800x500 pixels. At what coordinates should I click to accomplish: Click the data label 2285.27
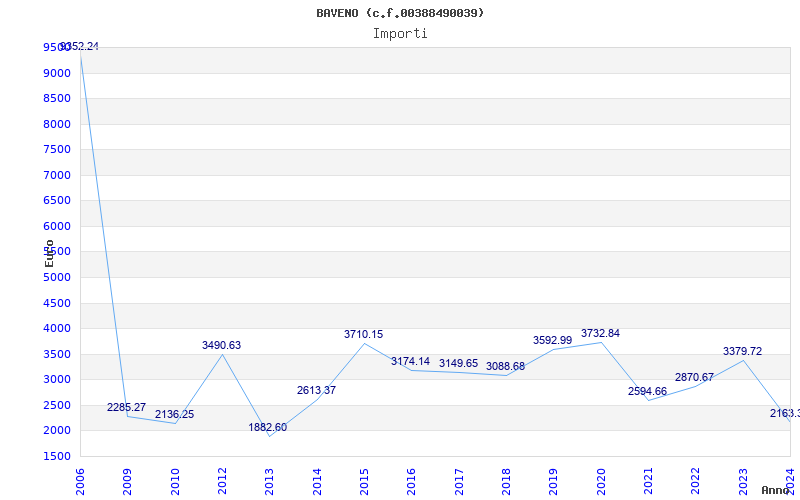coord(127,407)
